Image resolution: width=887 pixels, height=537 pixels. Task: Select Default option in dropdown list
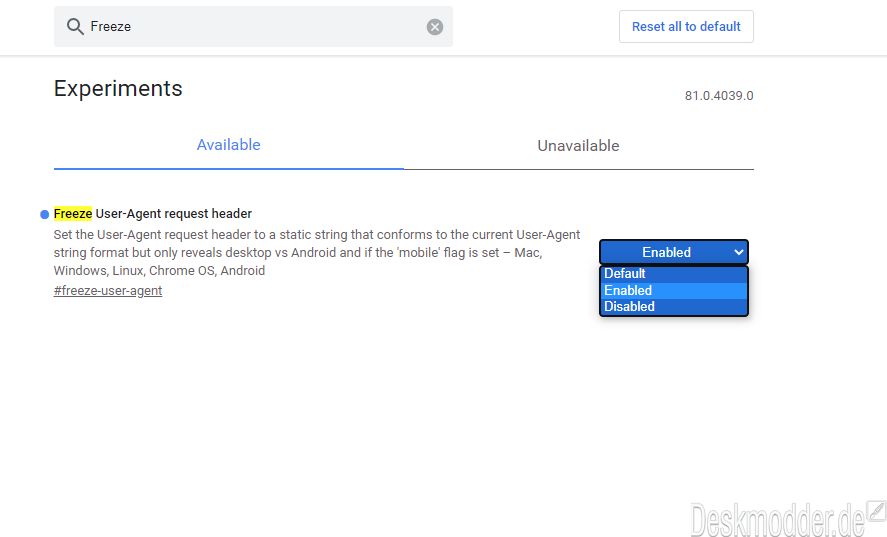(x=674, y=273)
